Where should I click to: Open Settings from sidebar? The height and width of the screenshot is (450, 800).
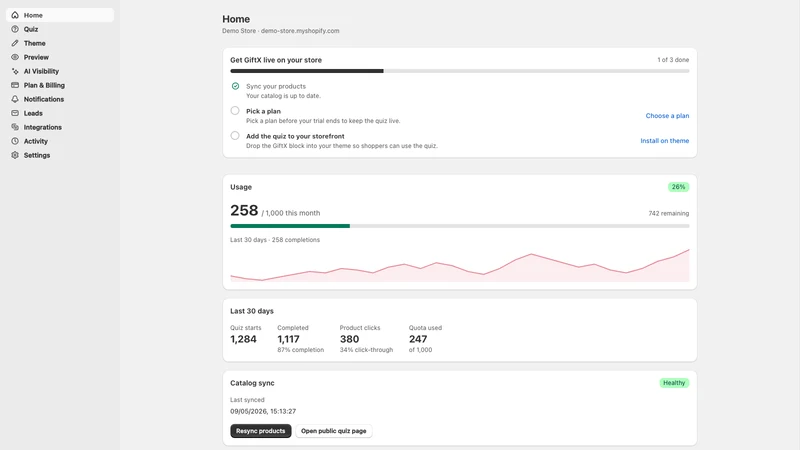(x=60, y=155)
